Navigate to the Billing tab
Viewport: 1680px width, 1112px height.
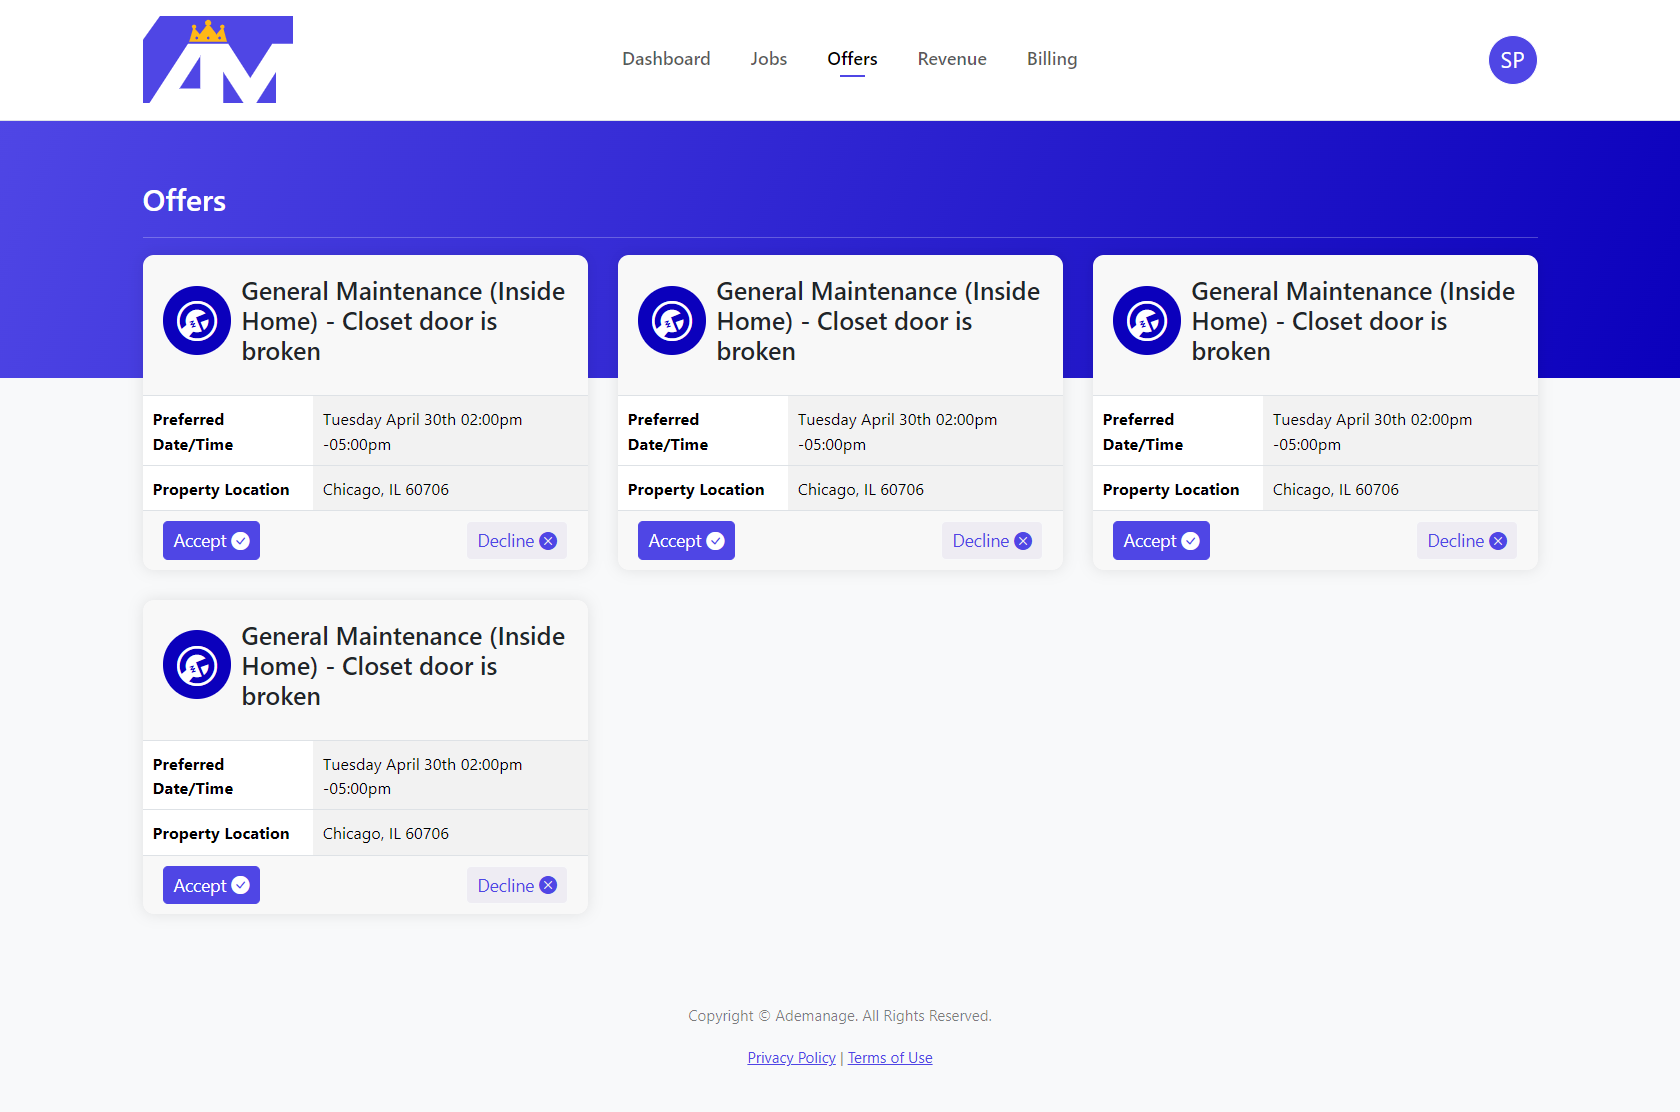[1052, 59]
